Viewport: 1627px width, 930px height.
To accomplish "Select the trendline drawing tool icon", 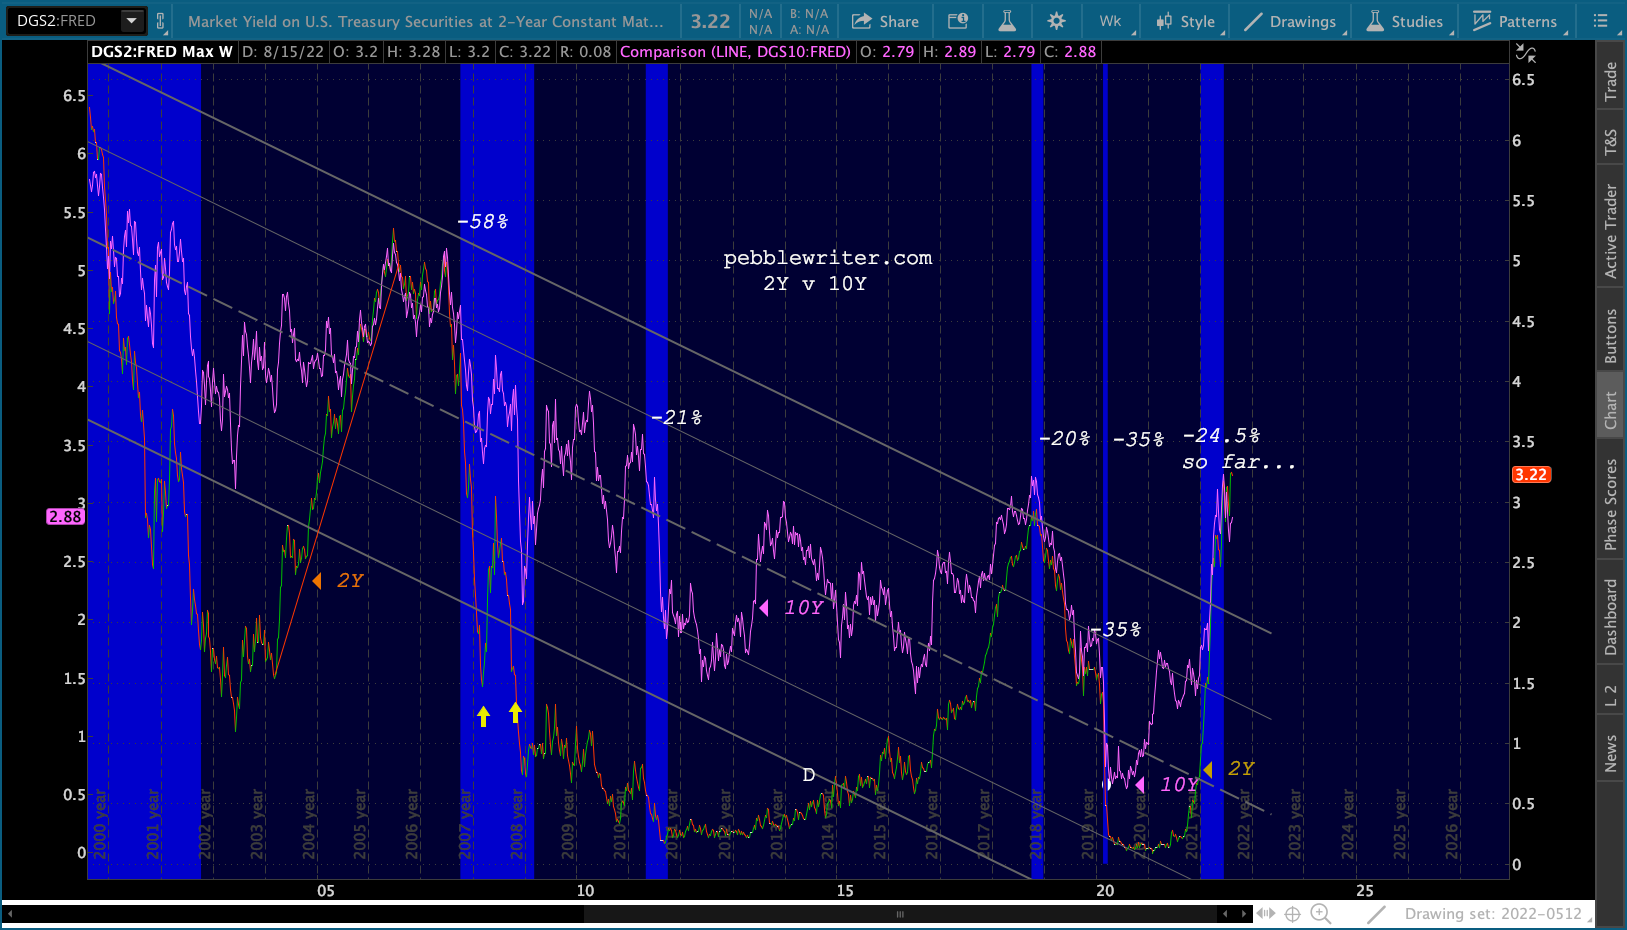I will tap(1377, 913).
